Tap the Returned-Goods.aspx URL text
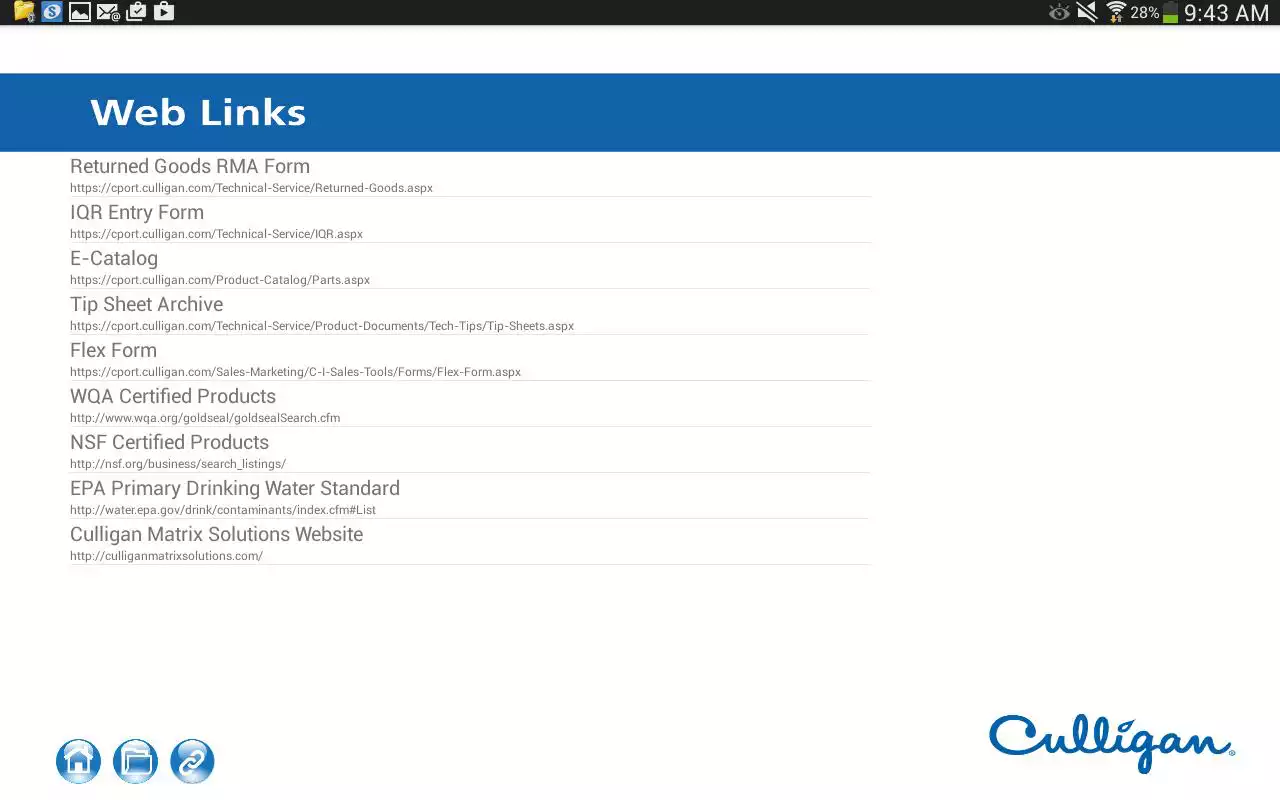Viewport: 1280px width, 800px height. coord(251,188)
